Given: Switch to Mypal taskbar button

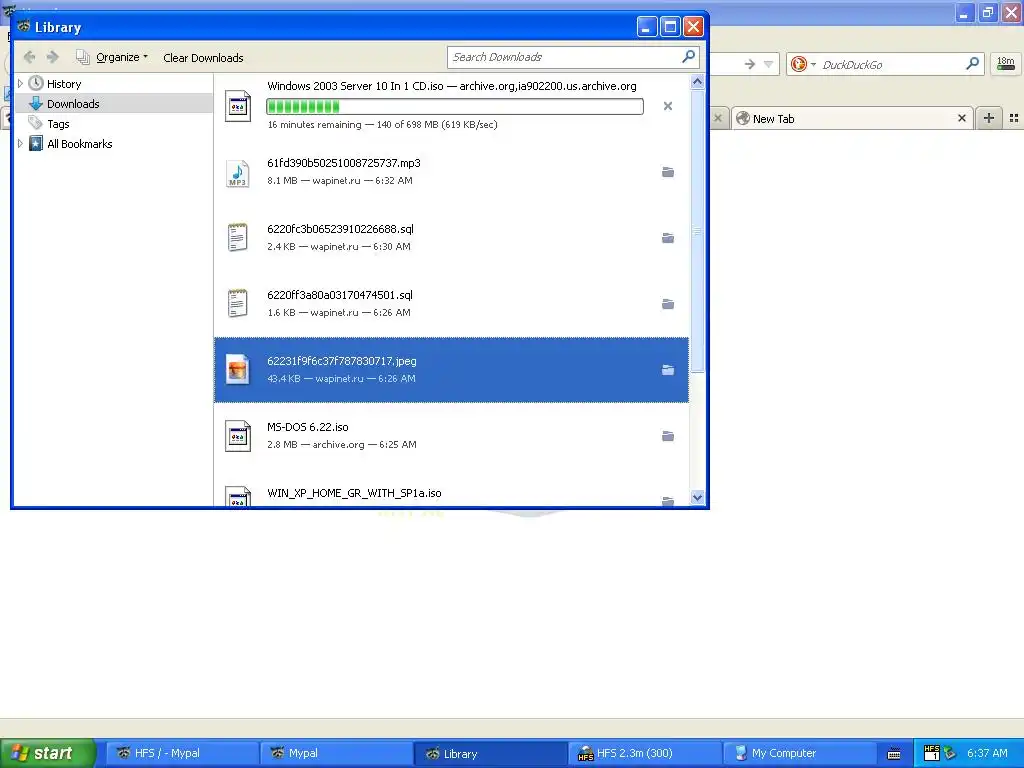Looking at the screenshot, I should click(336, 753).
